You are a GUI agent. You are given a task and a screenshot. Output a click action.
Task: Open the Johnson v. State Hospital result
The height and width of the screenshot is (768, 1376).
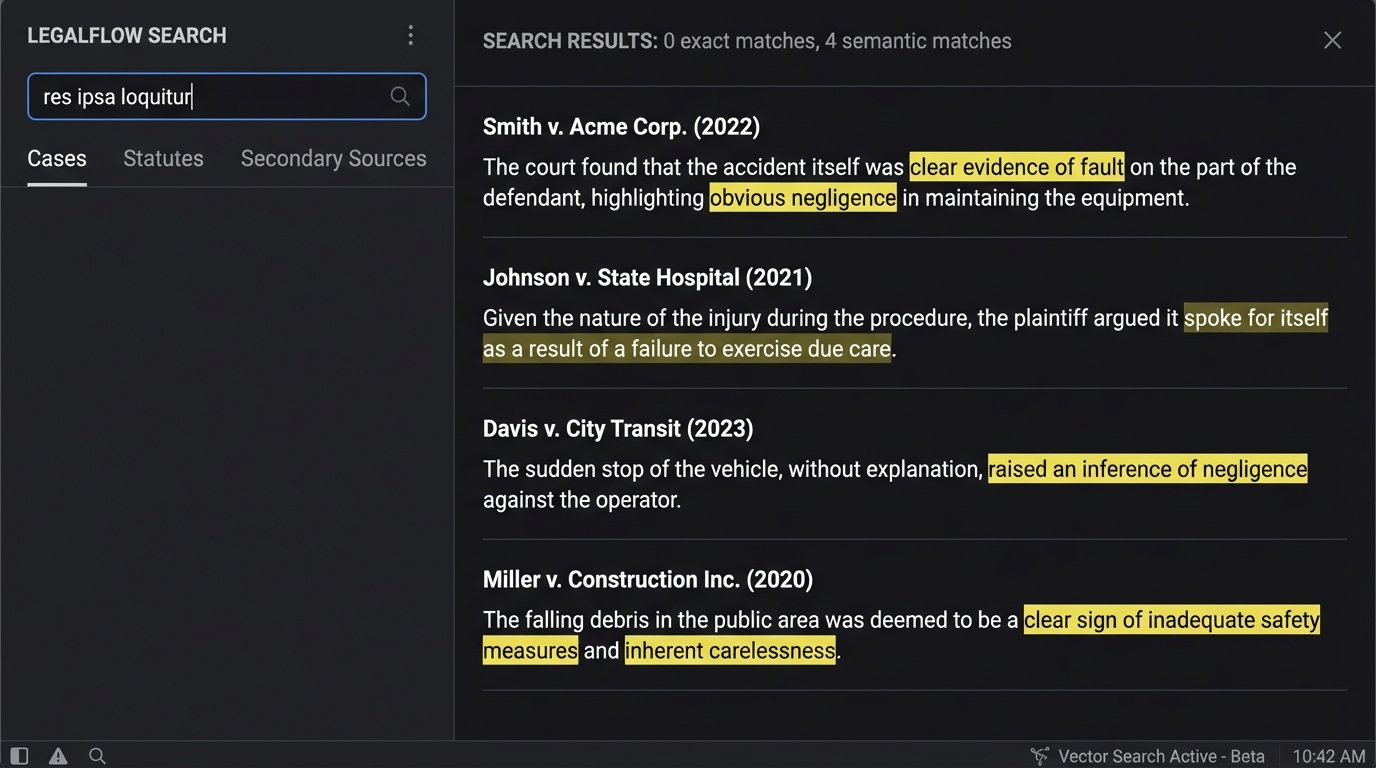click(647, 278)
